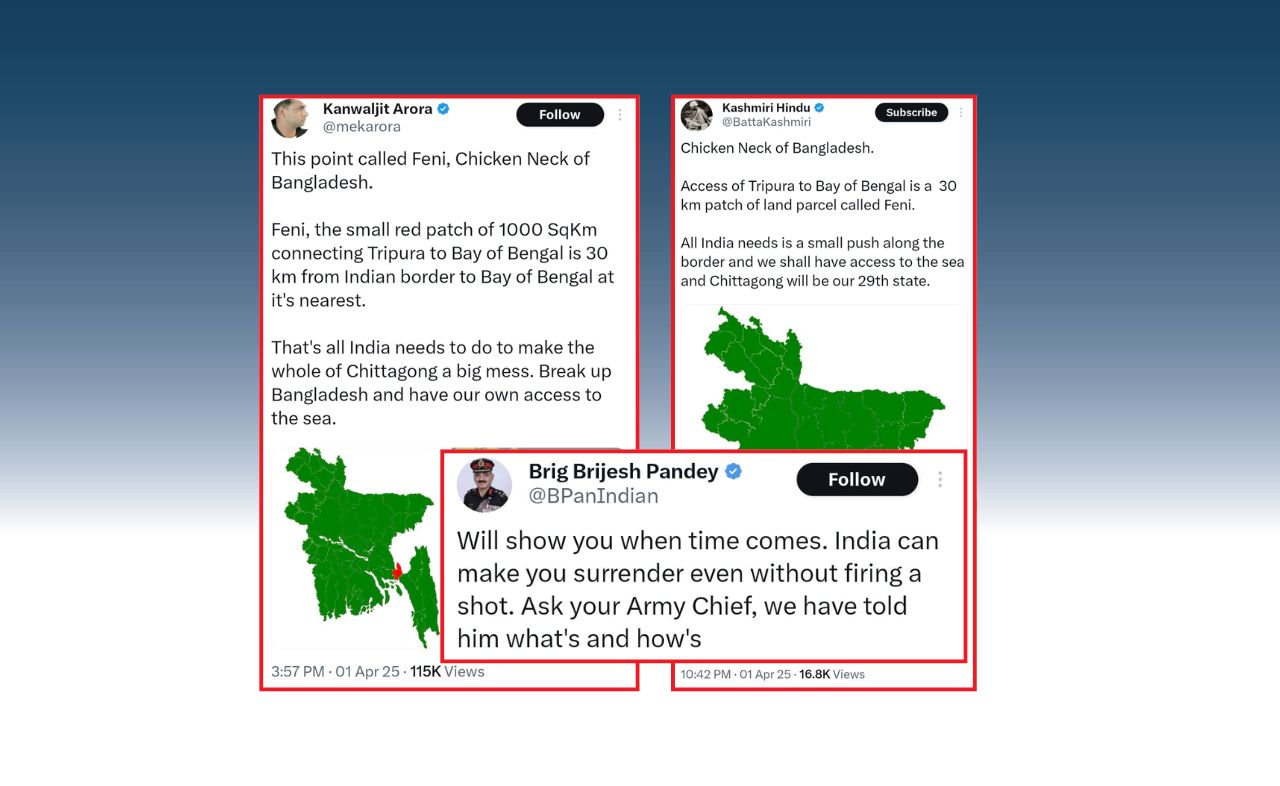Viewport: 1280px width, 786px height.
Task: Click the 10:42 PM 01 Apr 25 timestamp
Action: coord(736,675)
